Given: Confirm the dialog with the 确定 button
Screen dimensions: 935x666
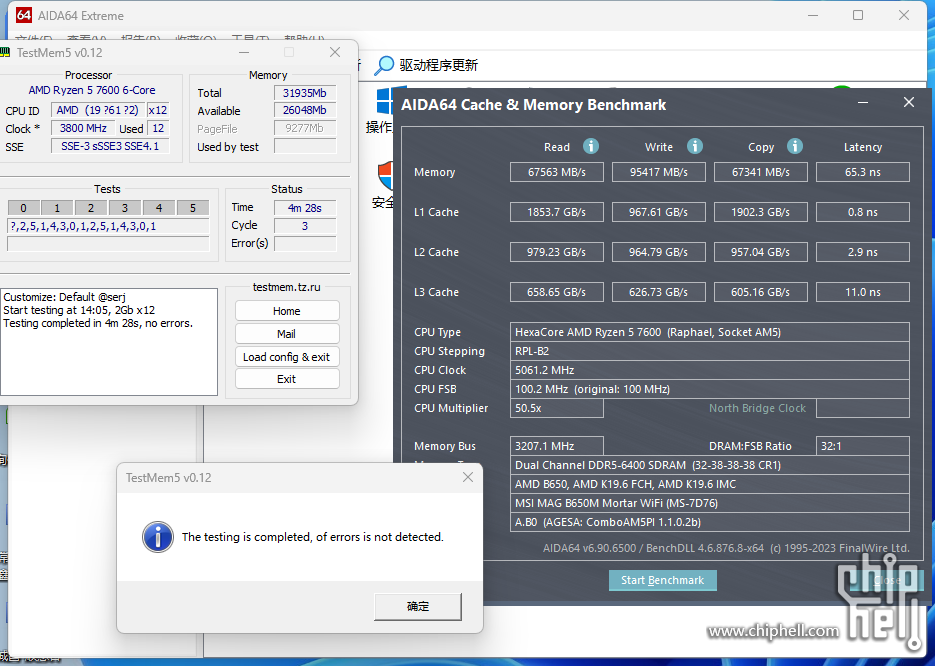Looking at the screenshot, I should [x=418, y=606].
